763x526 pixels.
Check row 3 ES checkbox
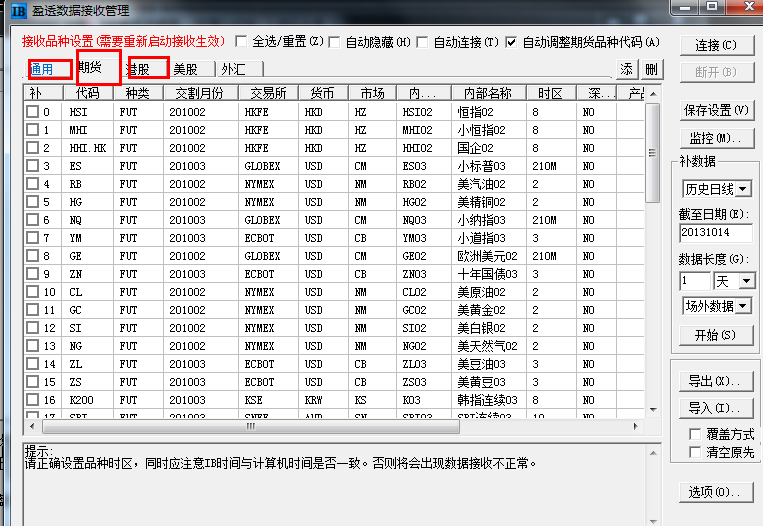point(33,166)
